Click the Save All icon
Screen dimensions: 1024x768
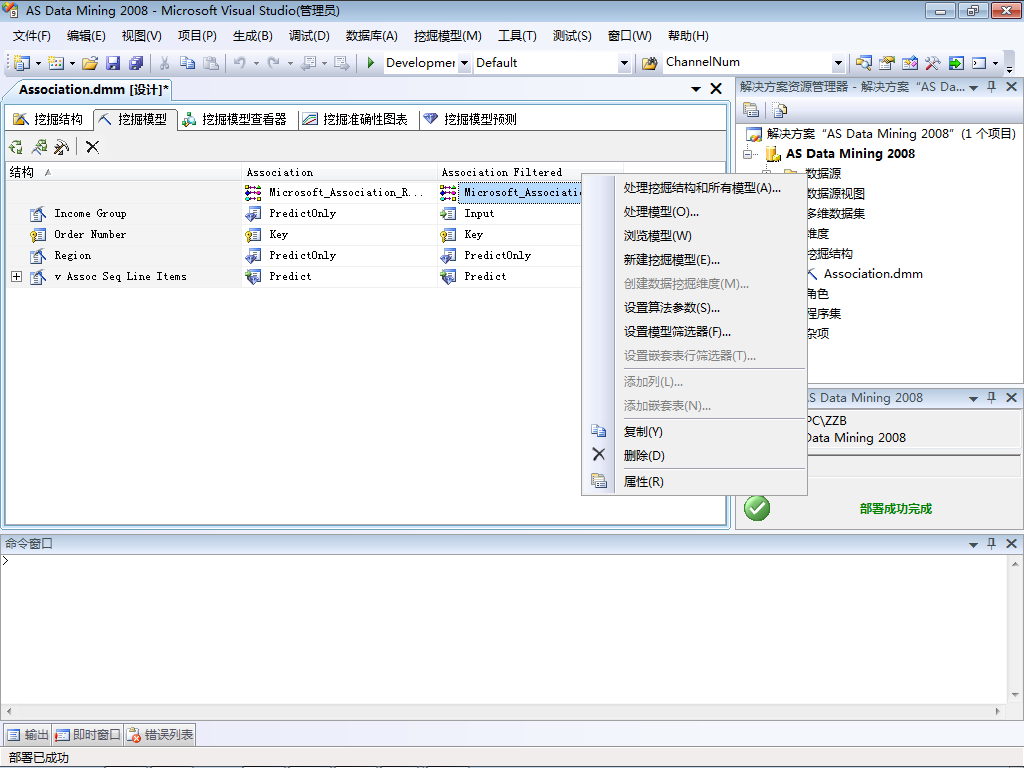point(136,63)
